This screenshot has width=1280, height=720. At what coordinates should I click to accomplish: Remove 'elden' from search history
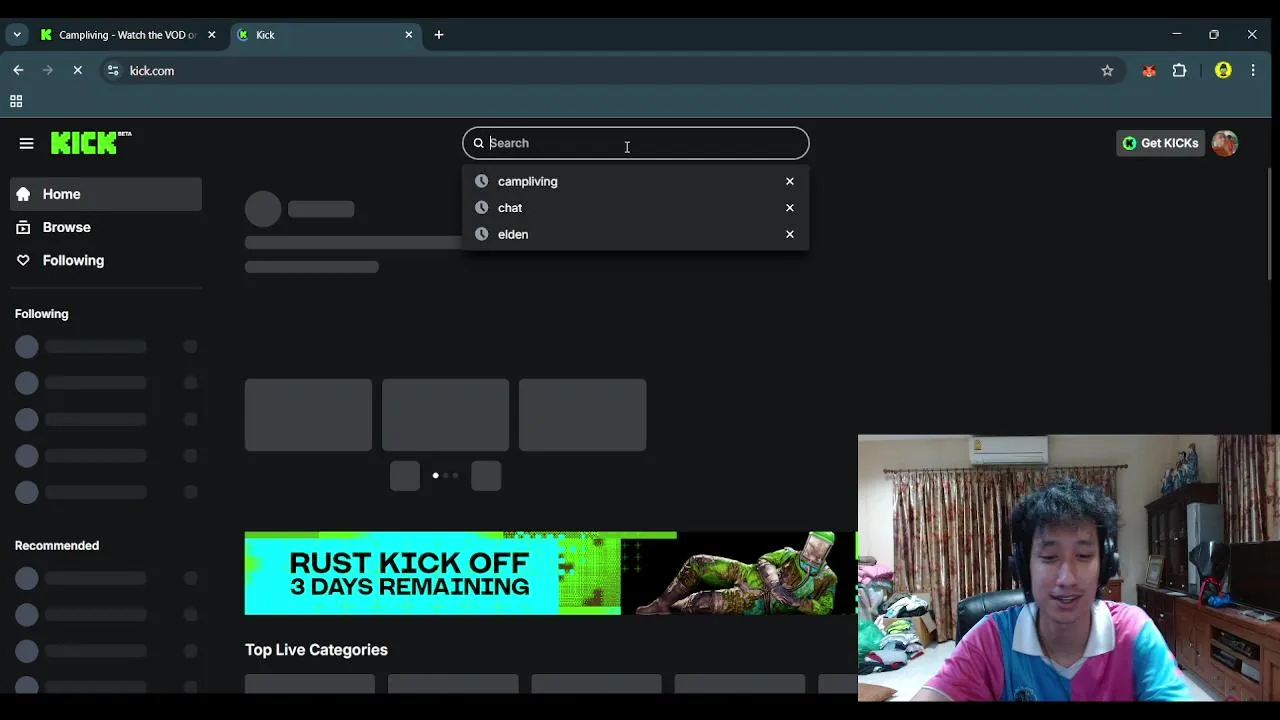pyautogui.click(x=790, y=234)
